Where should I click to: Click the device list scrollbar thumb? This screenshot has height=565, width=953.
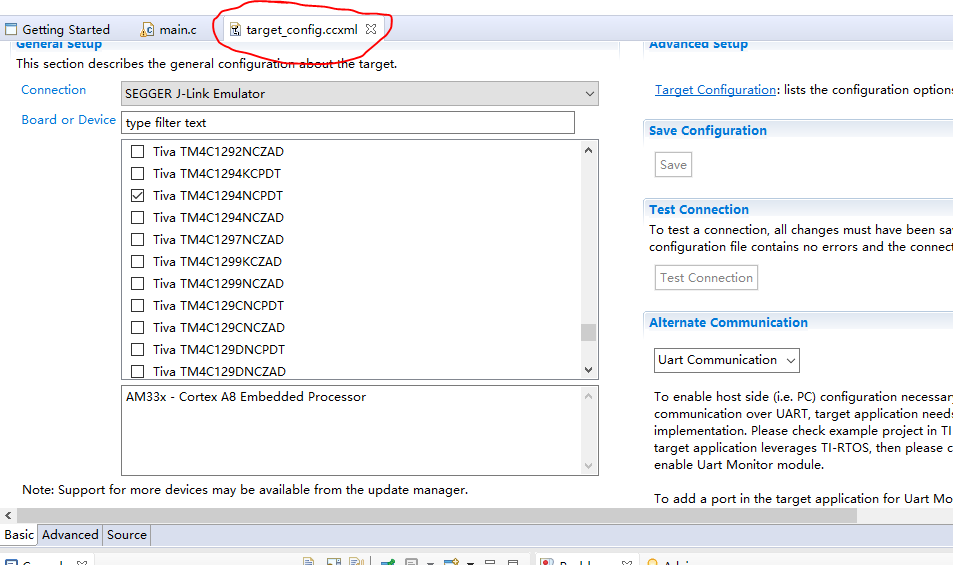(588, 332)
